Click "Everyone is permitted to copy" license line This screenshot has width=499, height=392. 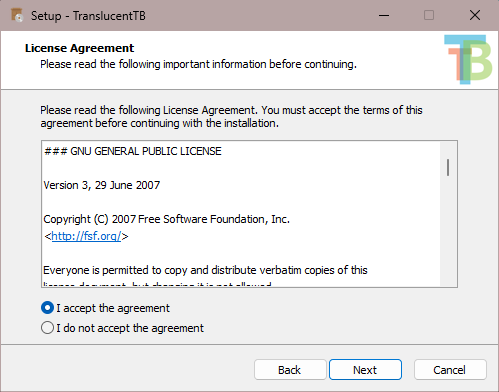205,270
